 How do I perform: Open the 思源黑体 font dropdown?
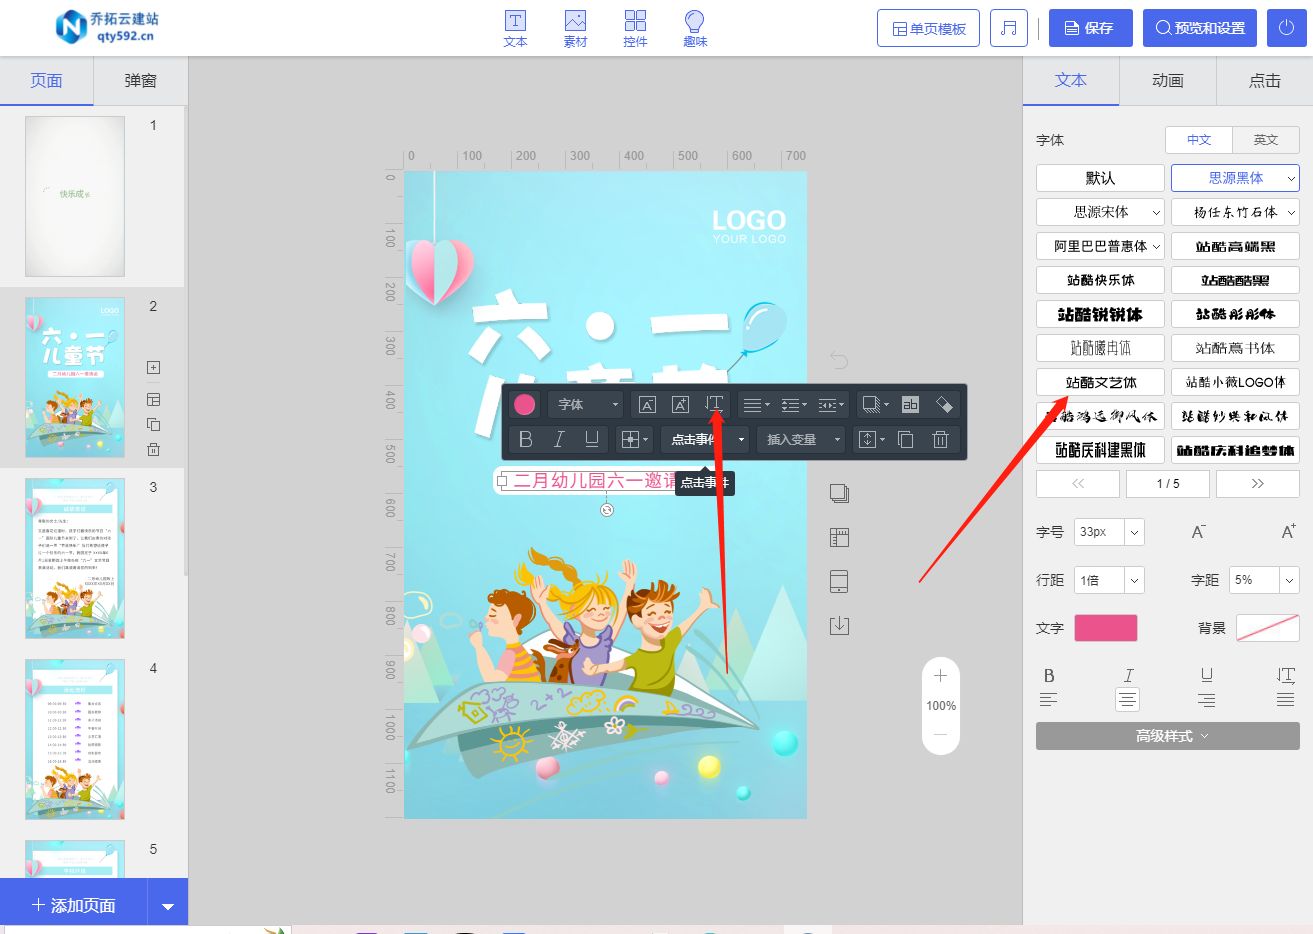point(1235,178)
